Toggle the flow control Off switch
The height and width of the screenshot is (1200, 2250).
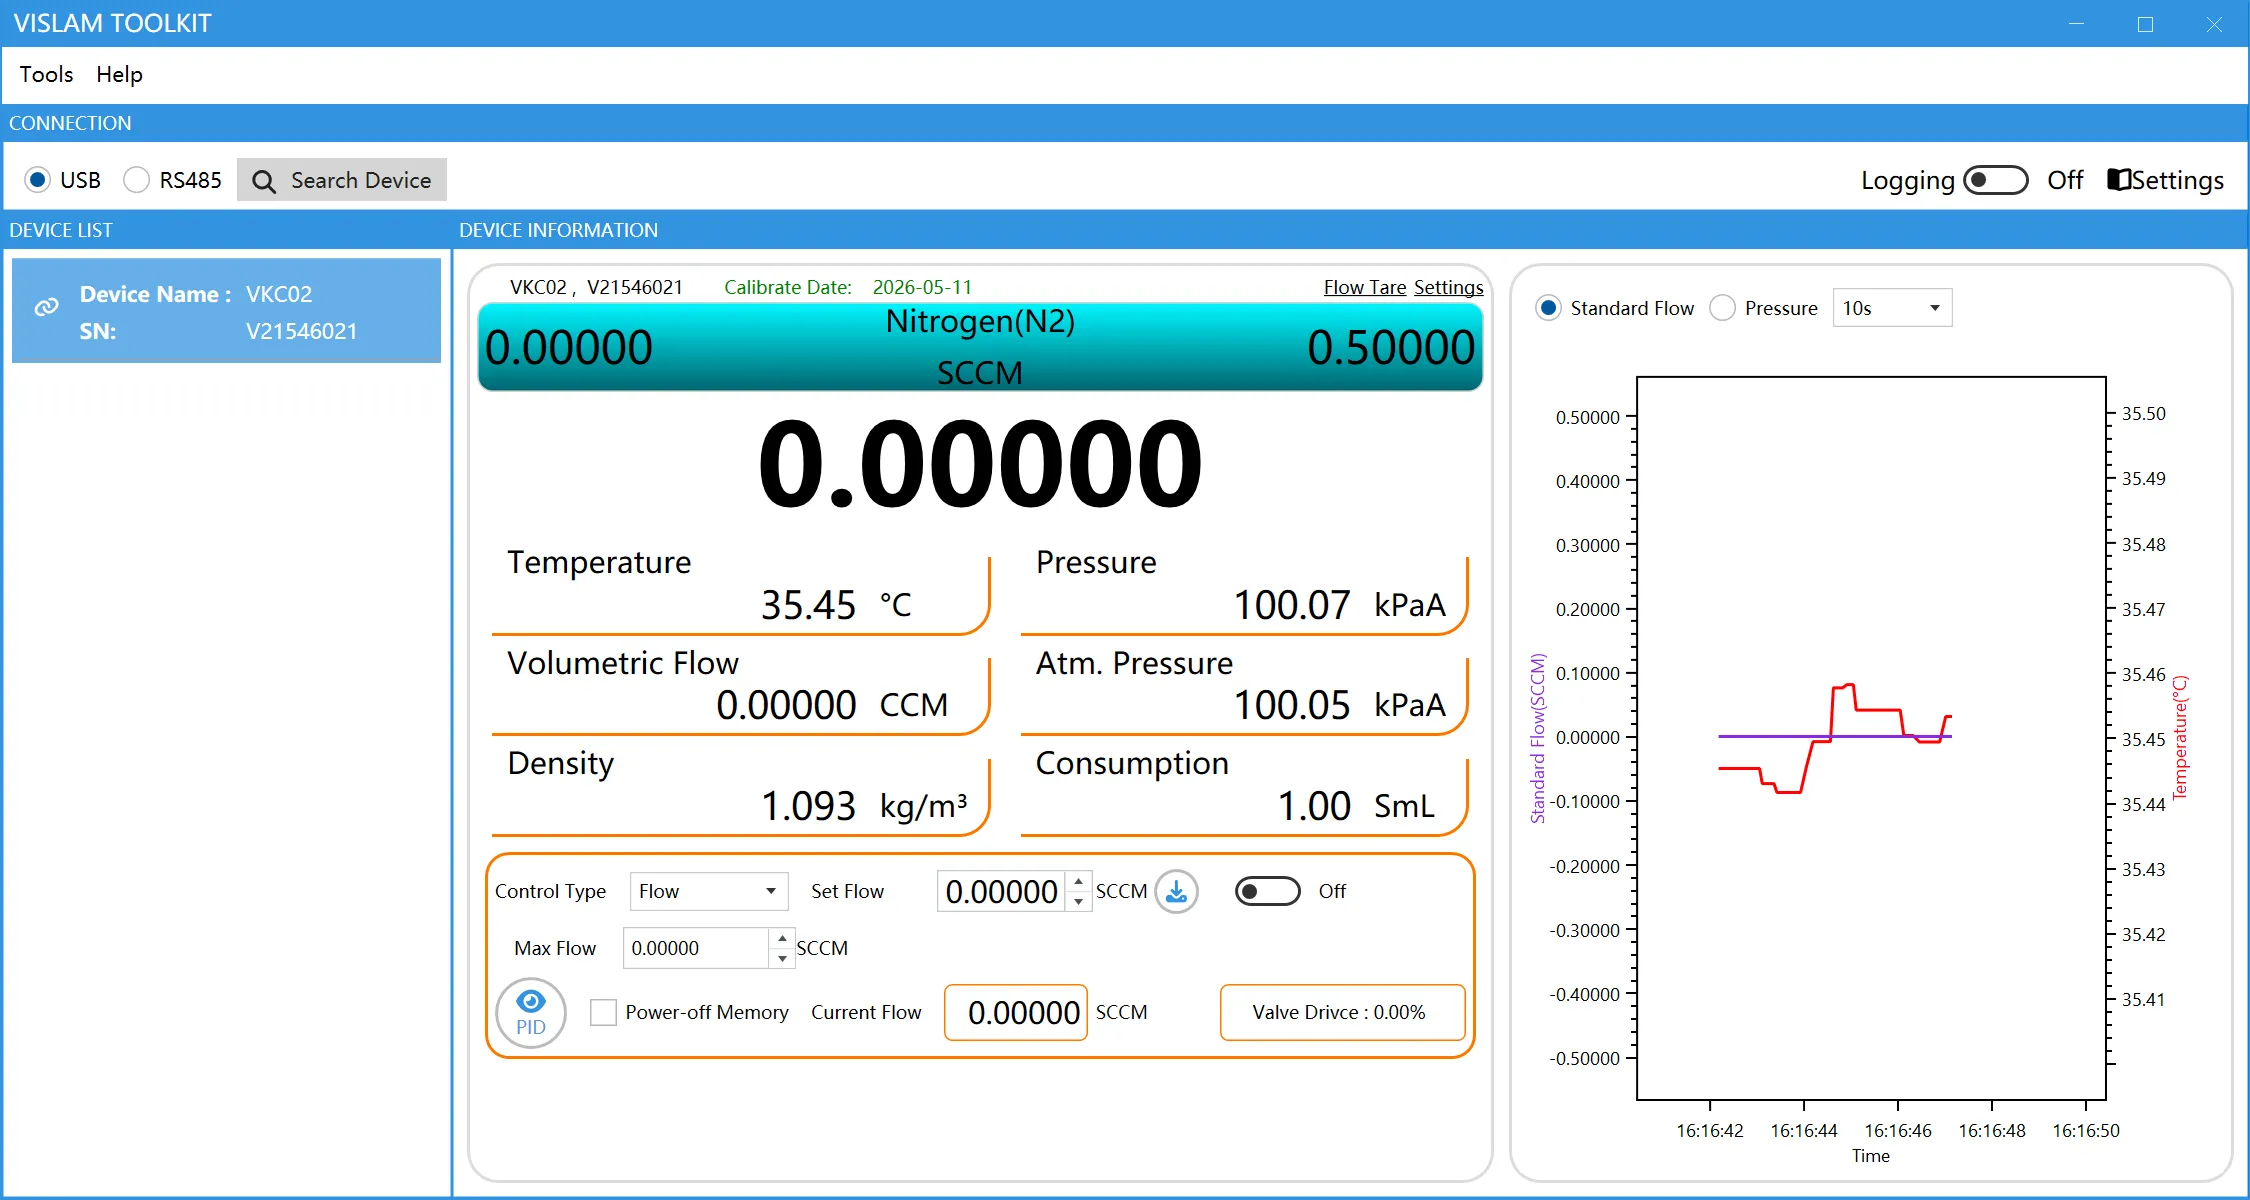point(1267,891)
